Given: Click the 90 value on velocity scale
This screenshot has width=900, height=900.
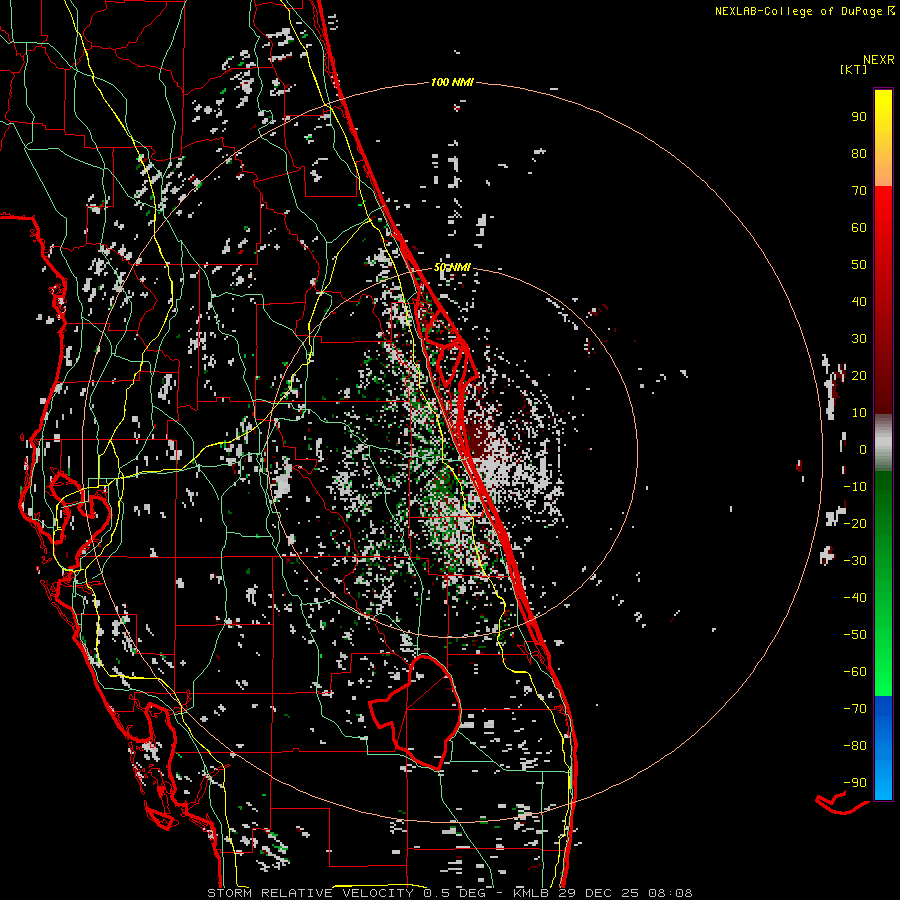Looking at the screenshot, I should pyautogui.click(x=858, y=116).
